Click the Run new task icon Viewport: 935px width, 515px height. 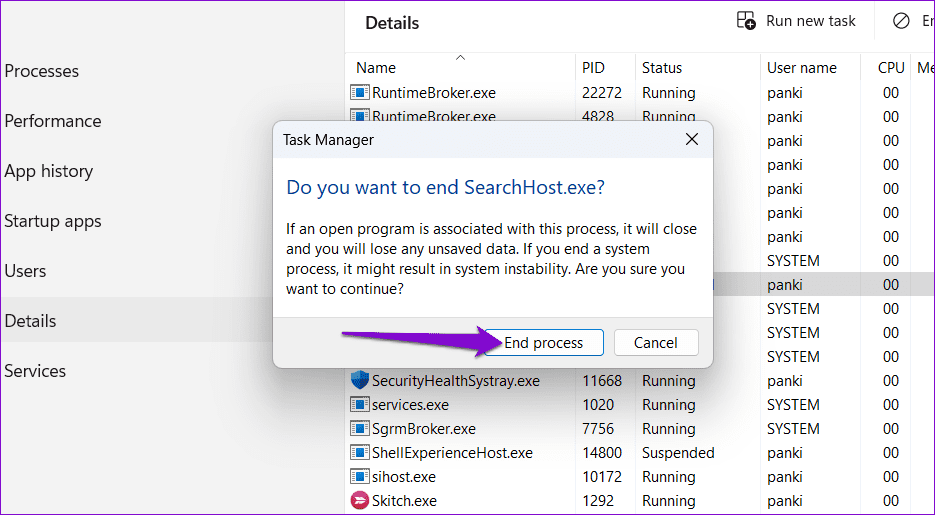click(746, 21)
